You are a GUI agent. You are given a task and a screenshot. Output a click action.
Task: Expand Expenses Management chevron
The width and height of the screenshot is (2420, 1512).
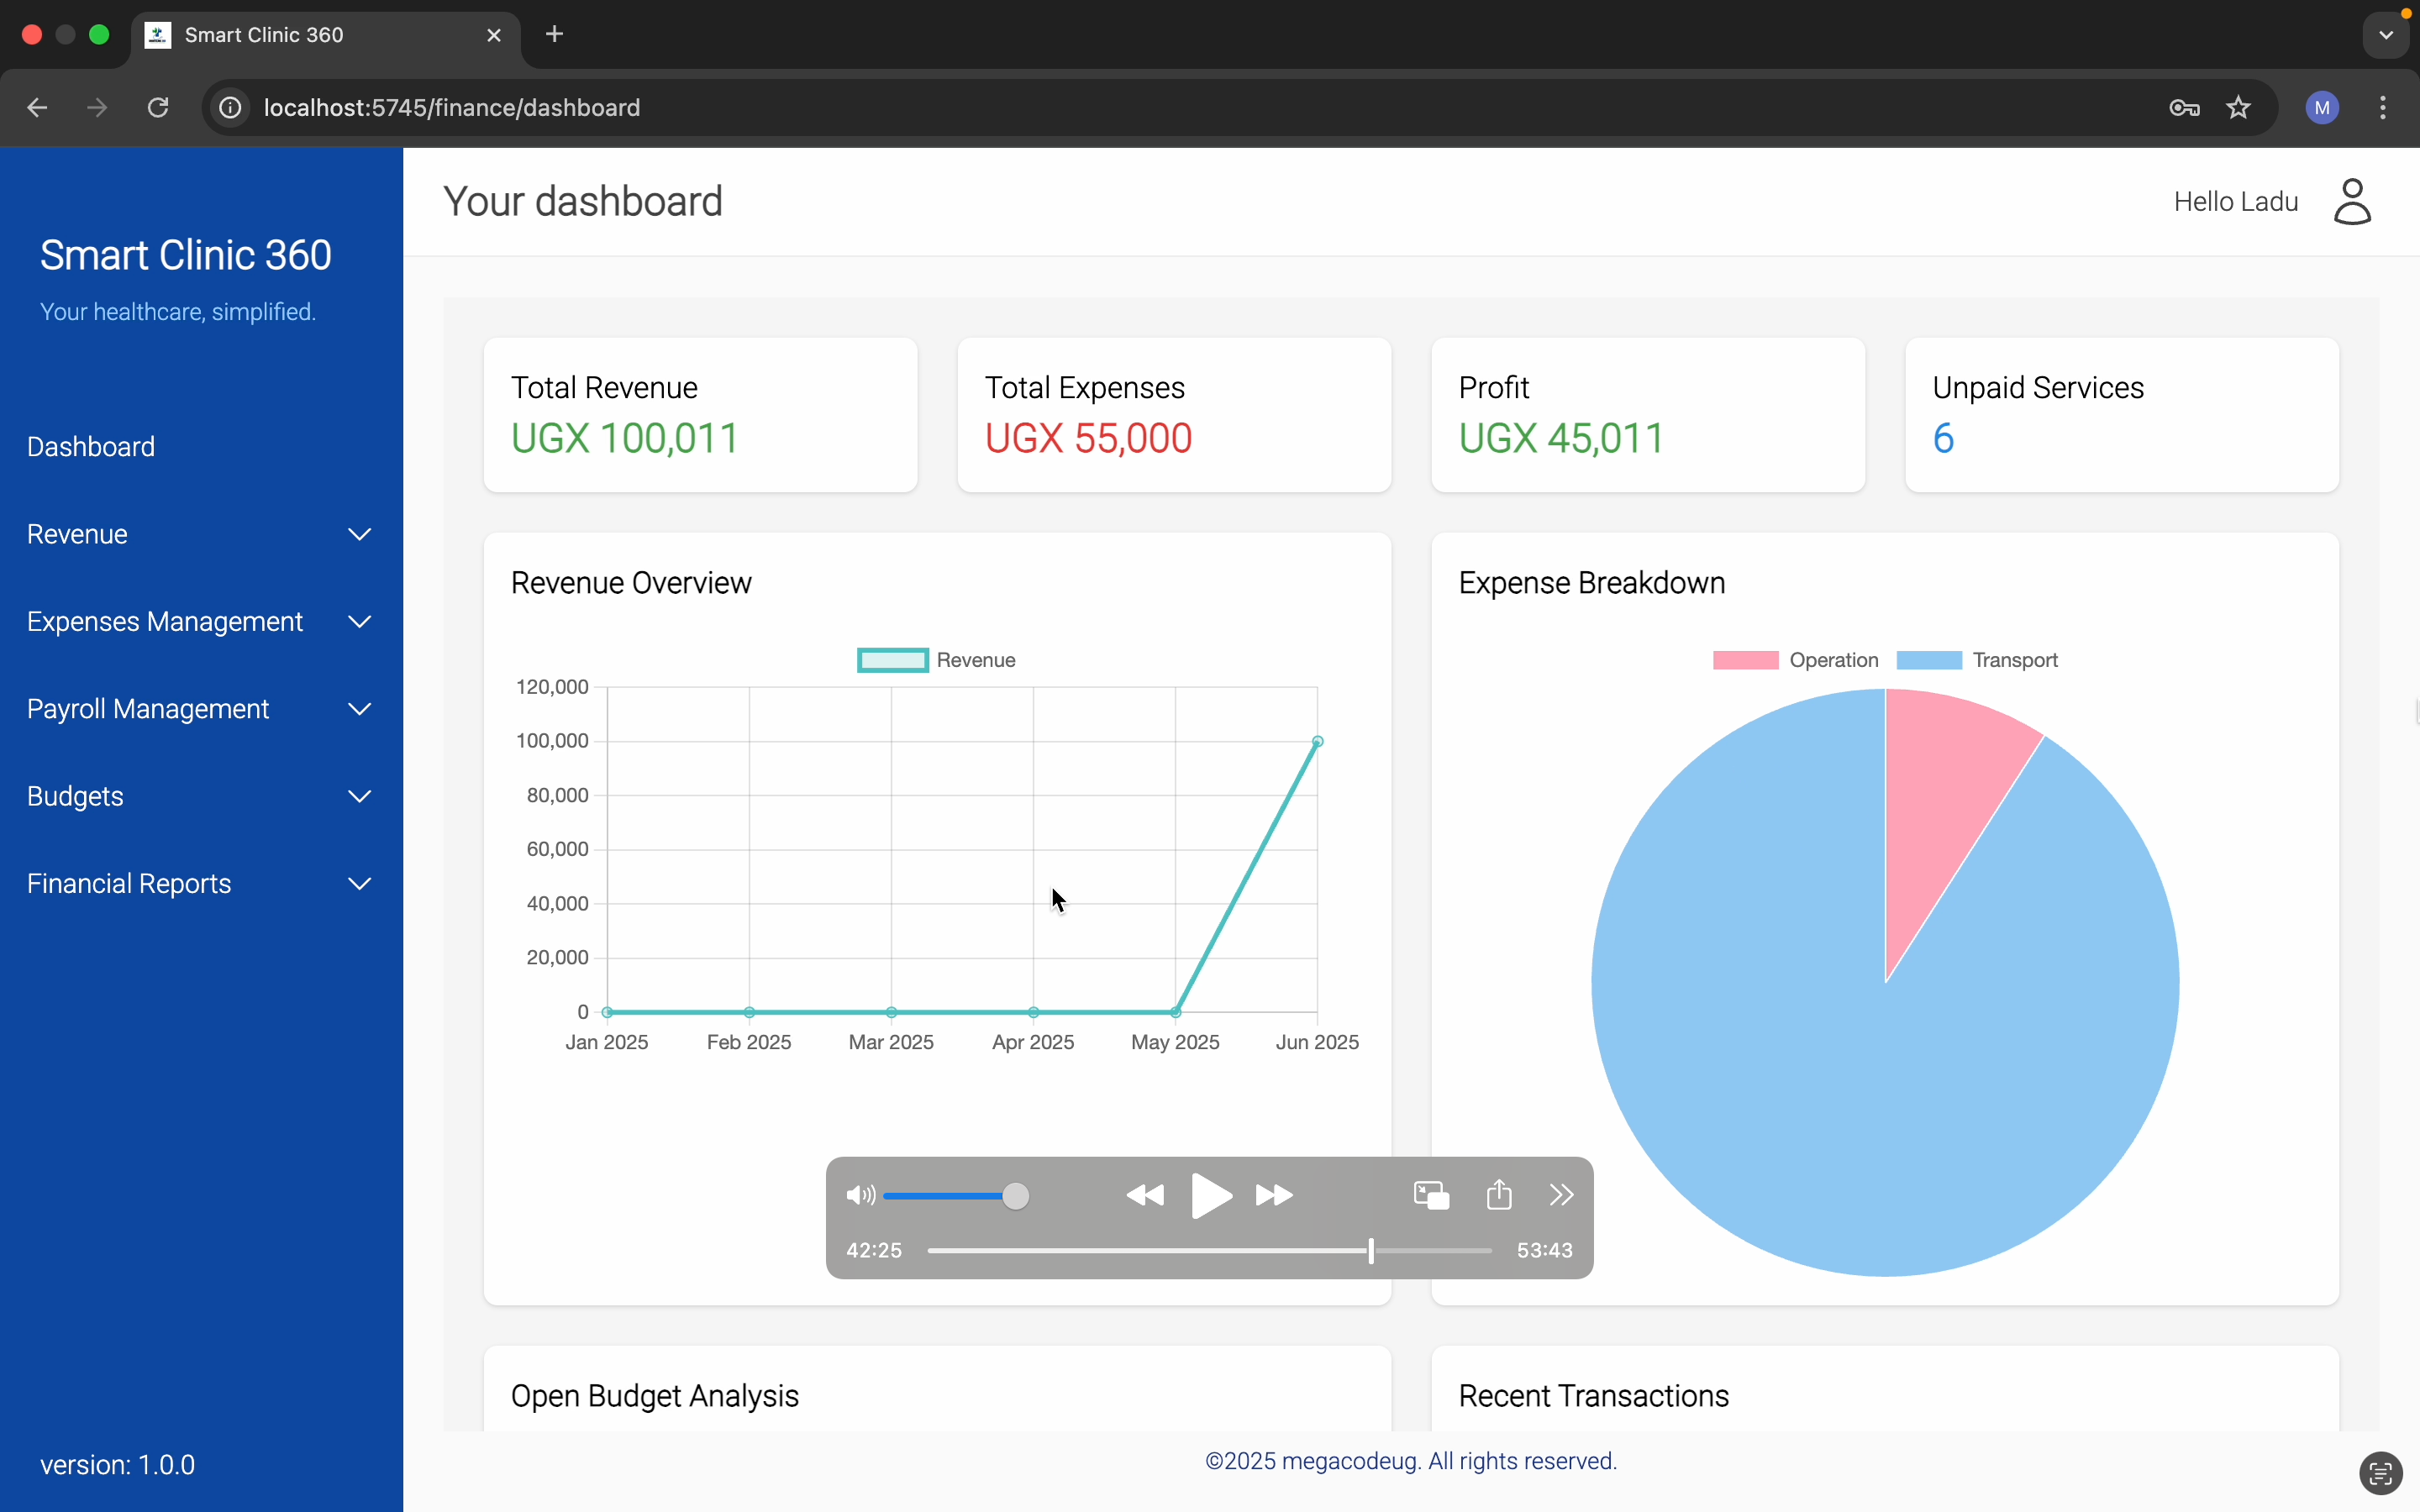359,622
